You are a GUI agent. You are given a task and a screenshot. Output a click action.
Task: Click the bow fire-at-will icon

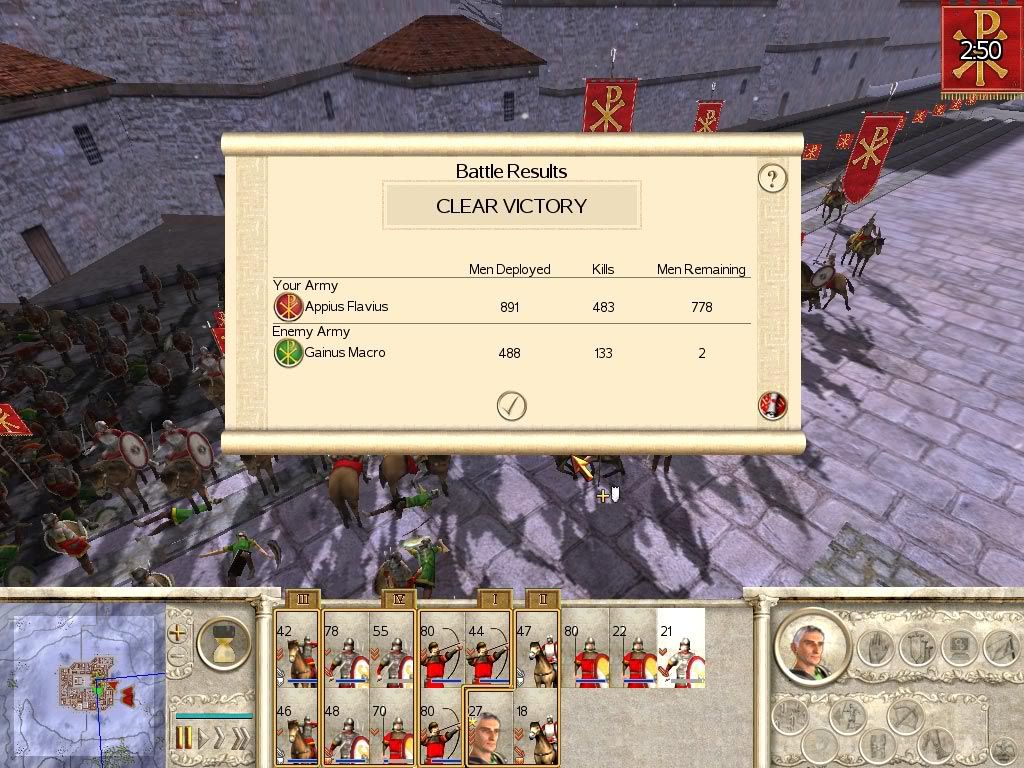tap(905, 717)
